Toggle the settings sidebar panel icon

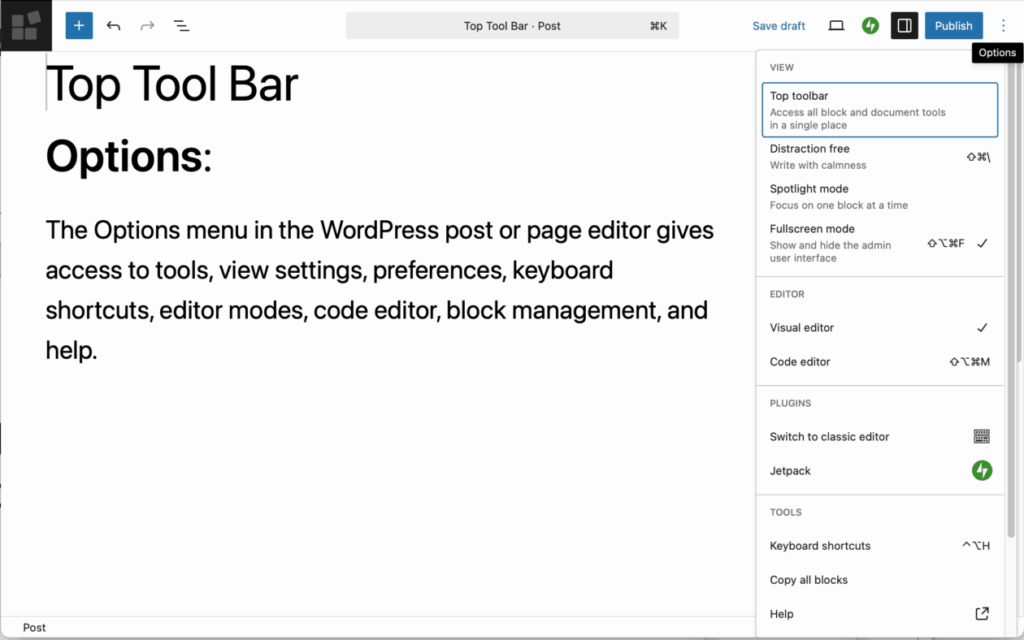point(903,25)
